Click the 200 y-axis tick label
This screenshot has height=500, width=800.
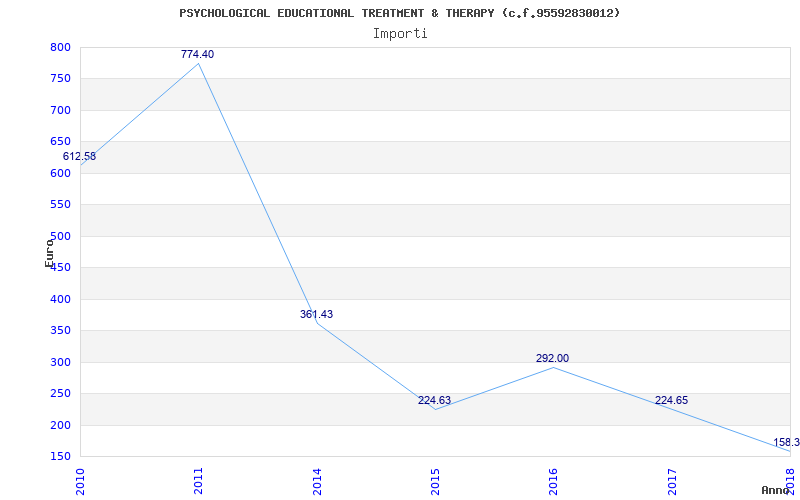tap(60, 425)
